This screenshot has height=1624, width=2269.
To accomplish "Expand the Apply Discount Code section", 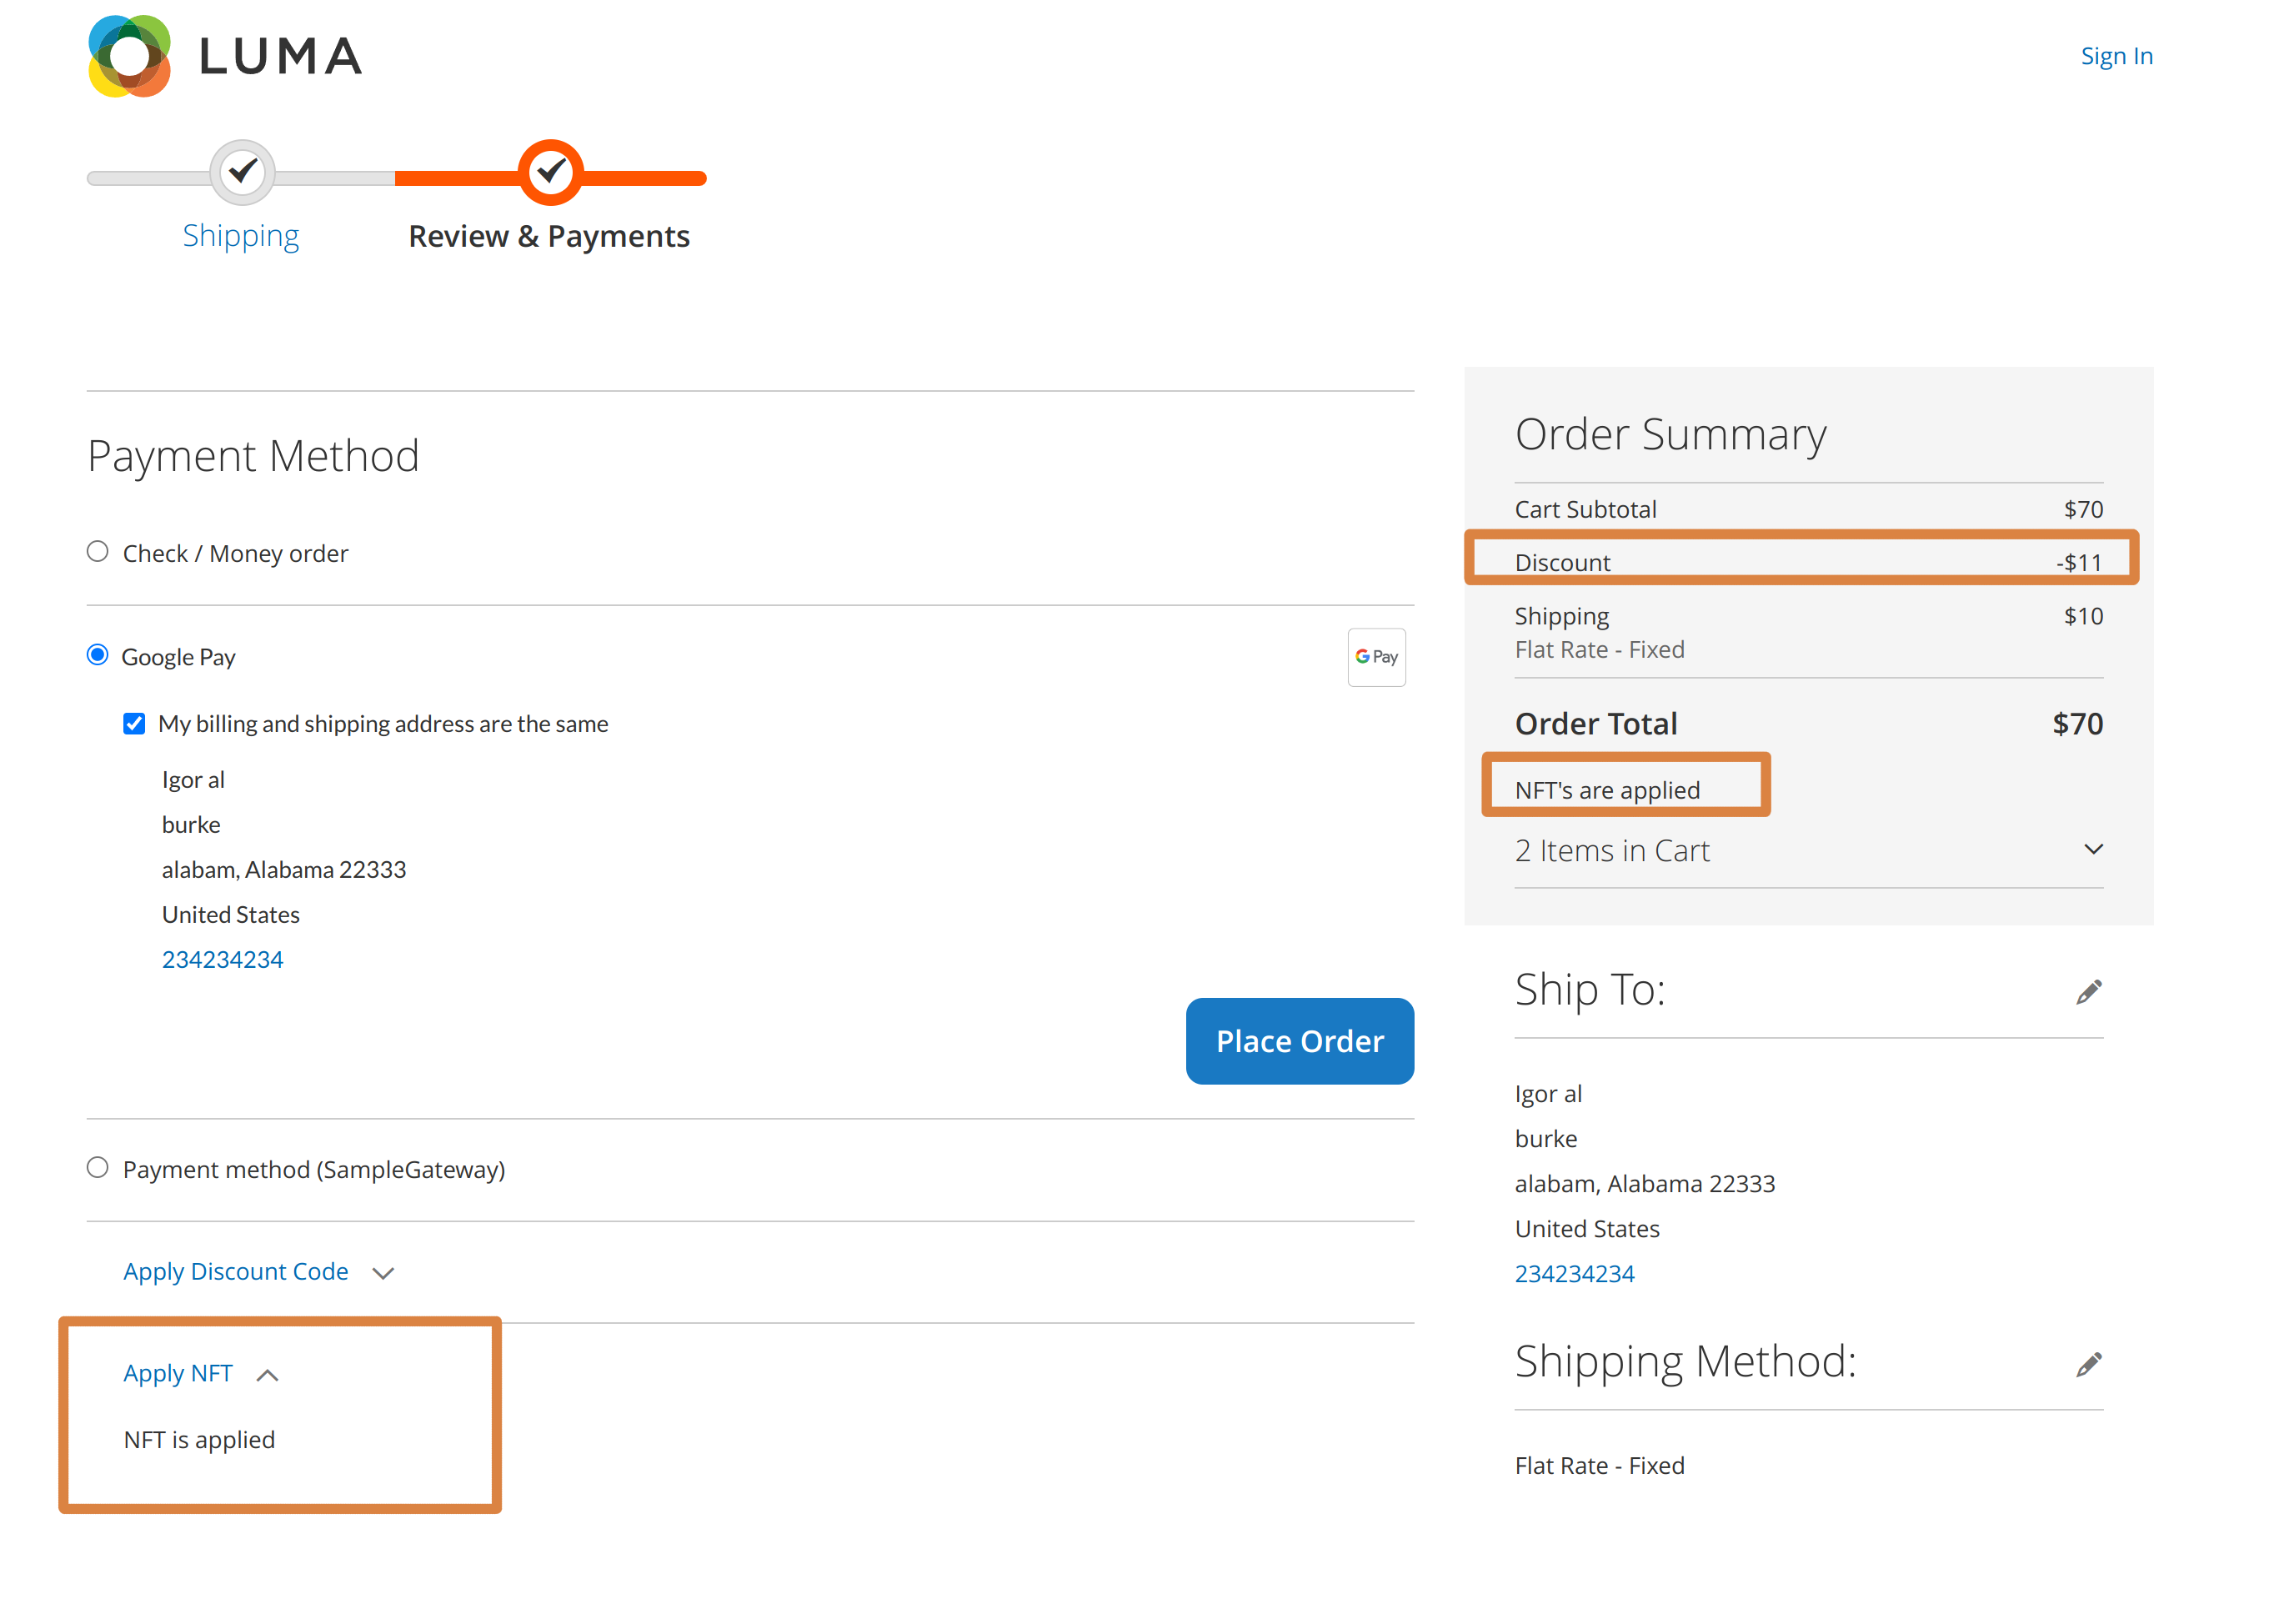I will pyautogui.click(x=258, y=1269).
